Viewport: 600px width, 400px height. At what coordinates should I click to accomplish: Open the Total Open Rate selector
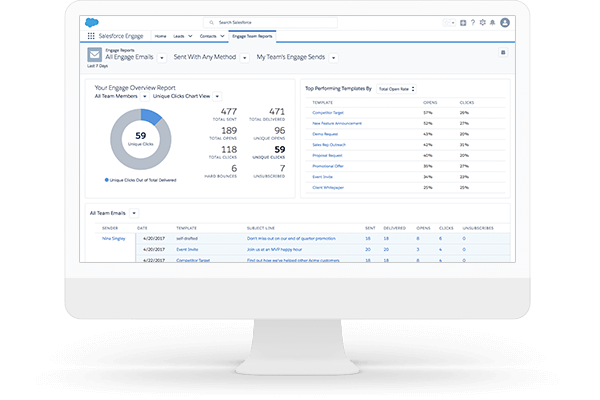[394, 89]
